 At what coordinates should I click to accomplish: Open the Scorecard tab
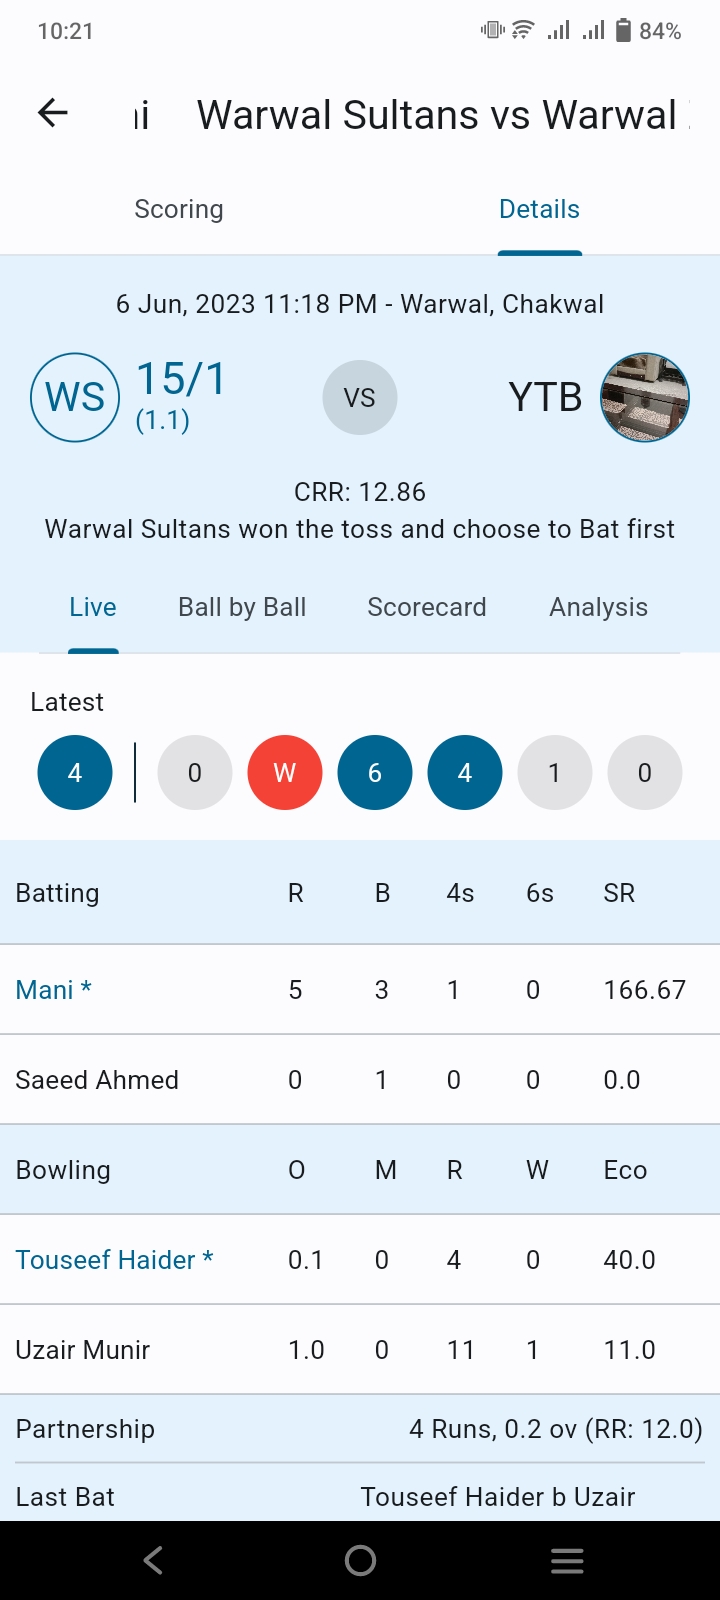pyautogui.click(x=427, y=607)
